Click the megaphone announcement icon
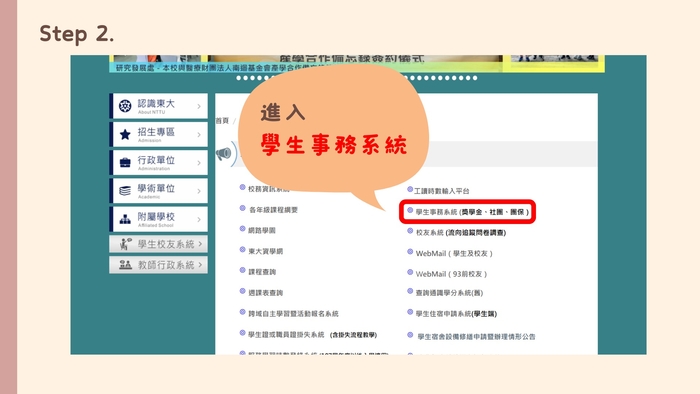The image size is (700, 394). coord(224,154)
